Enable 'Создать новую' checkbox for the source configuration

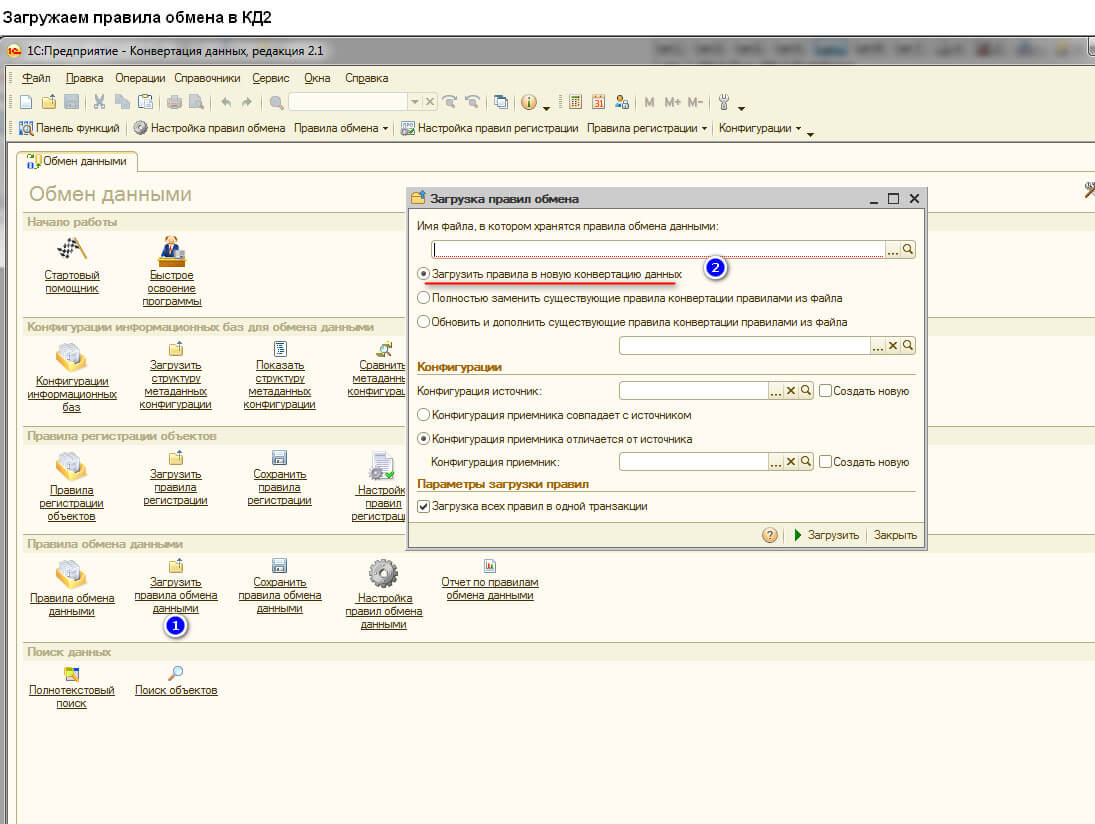(825, 391)
